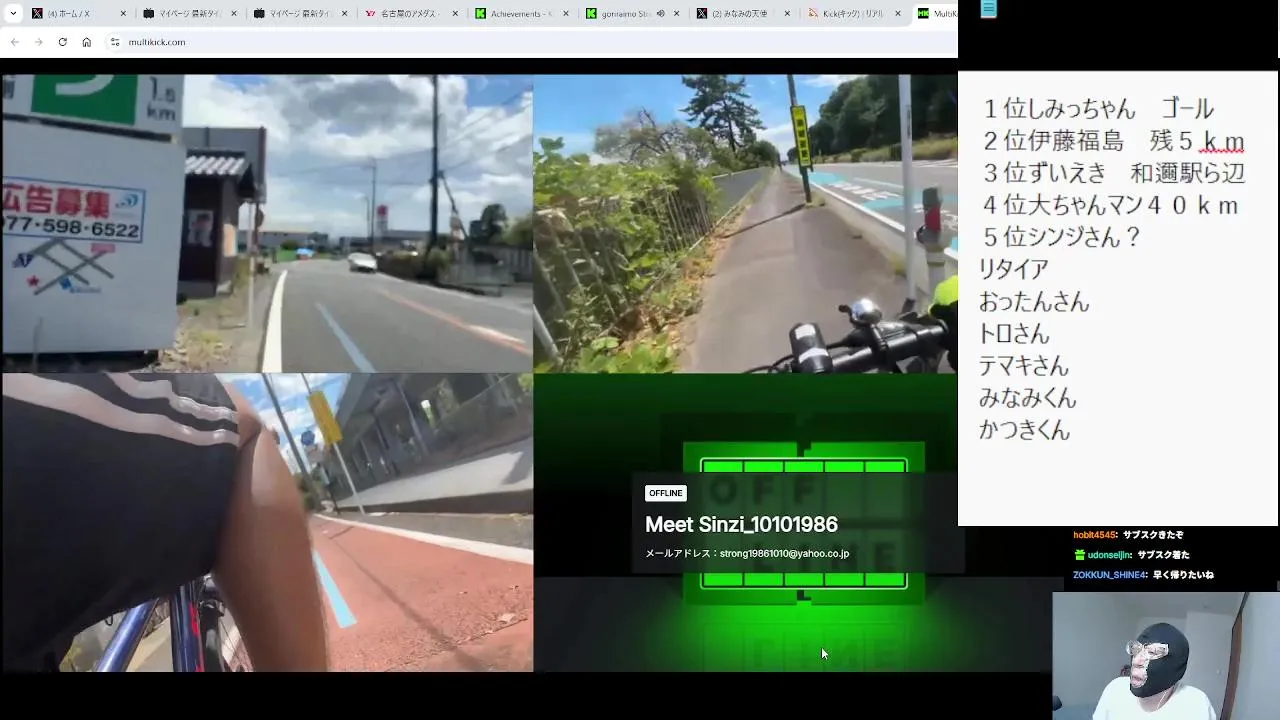
Task: Click hobit4545 chat message
Action: [x=1128, y=535]
